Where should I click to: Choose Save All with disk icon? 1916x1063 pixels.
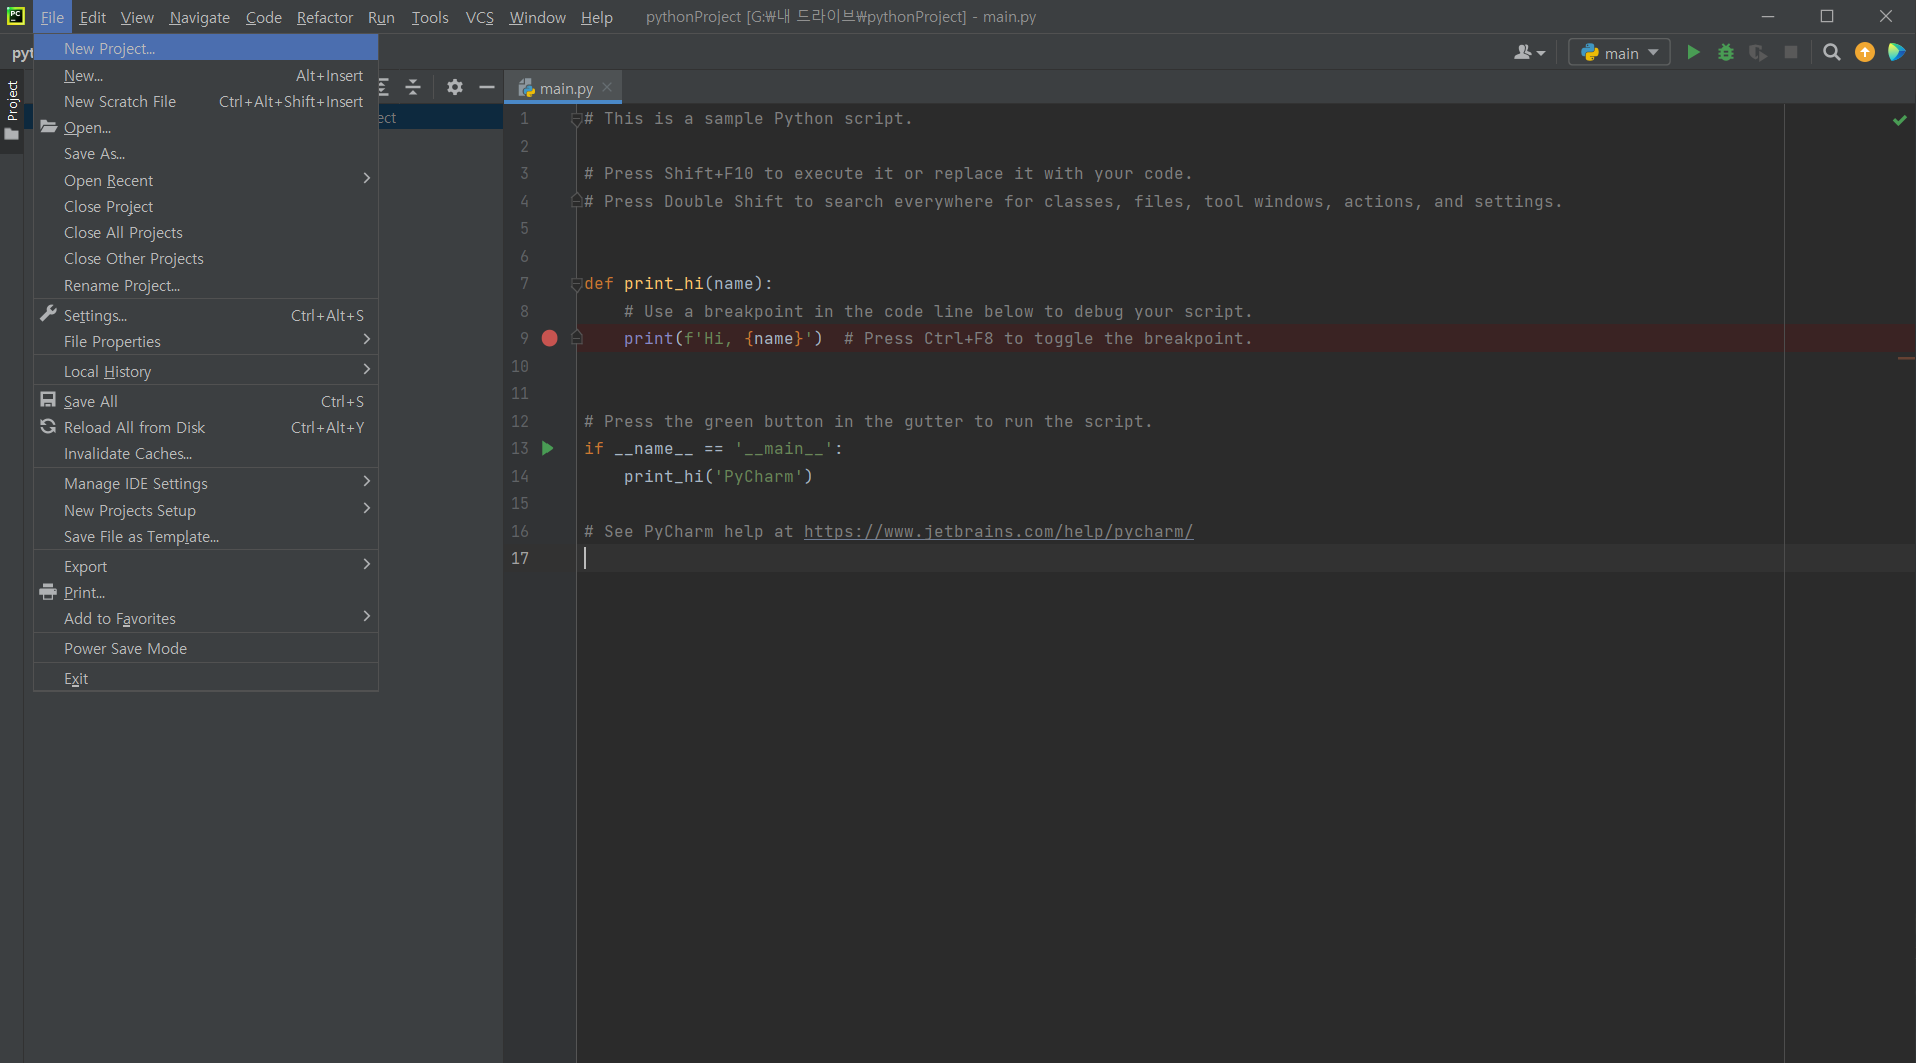click(206, 401)
